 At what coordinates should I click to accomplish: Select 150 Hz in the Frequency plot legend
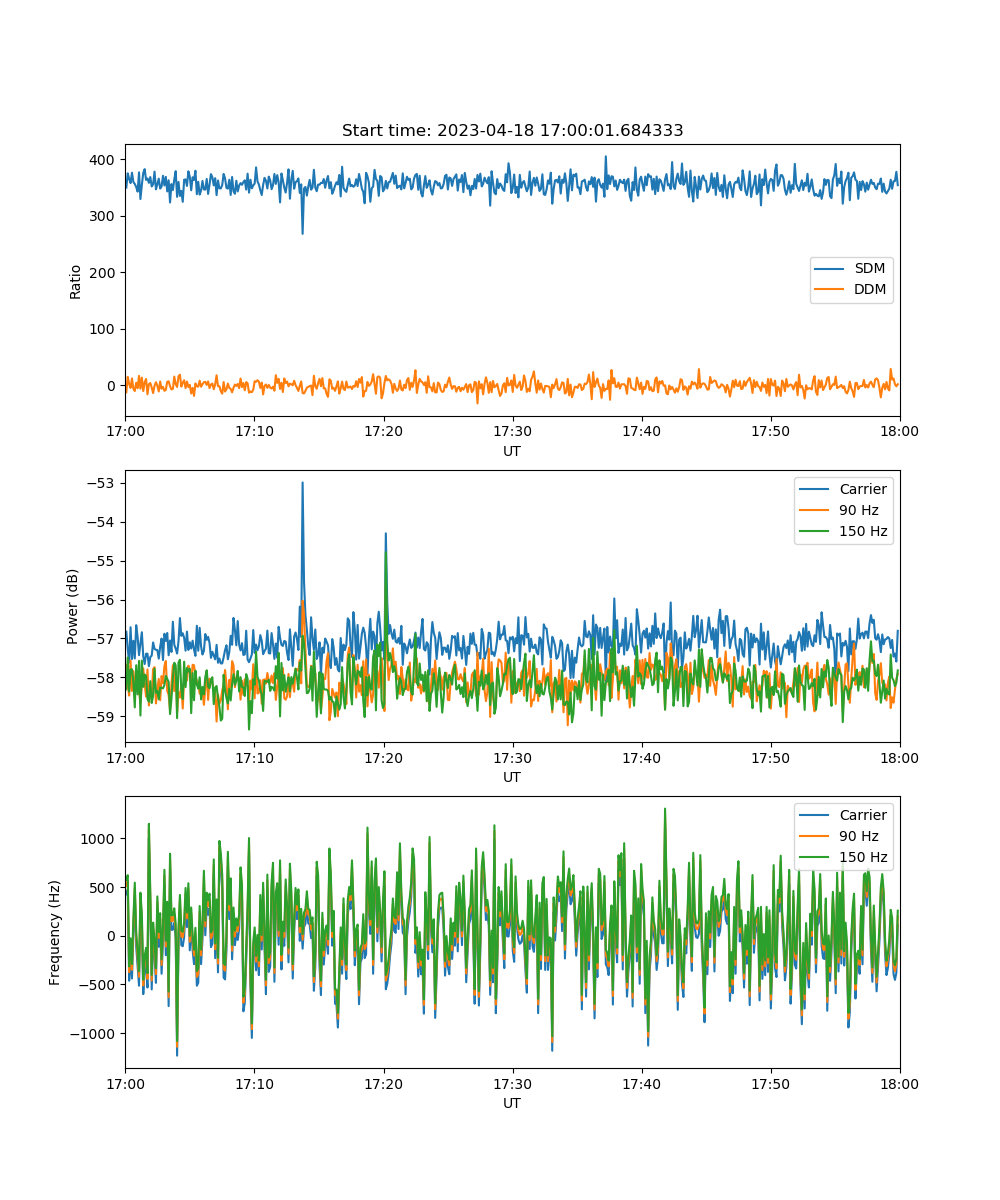point(863,857)
